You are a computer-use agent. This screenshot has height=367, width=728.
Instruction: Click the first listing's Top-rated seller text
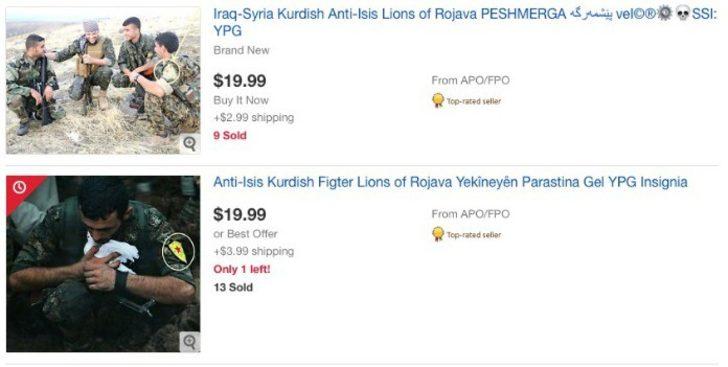click(x=474, y=101)
